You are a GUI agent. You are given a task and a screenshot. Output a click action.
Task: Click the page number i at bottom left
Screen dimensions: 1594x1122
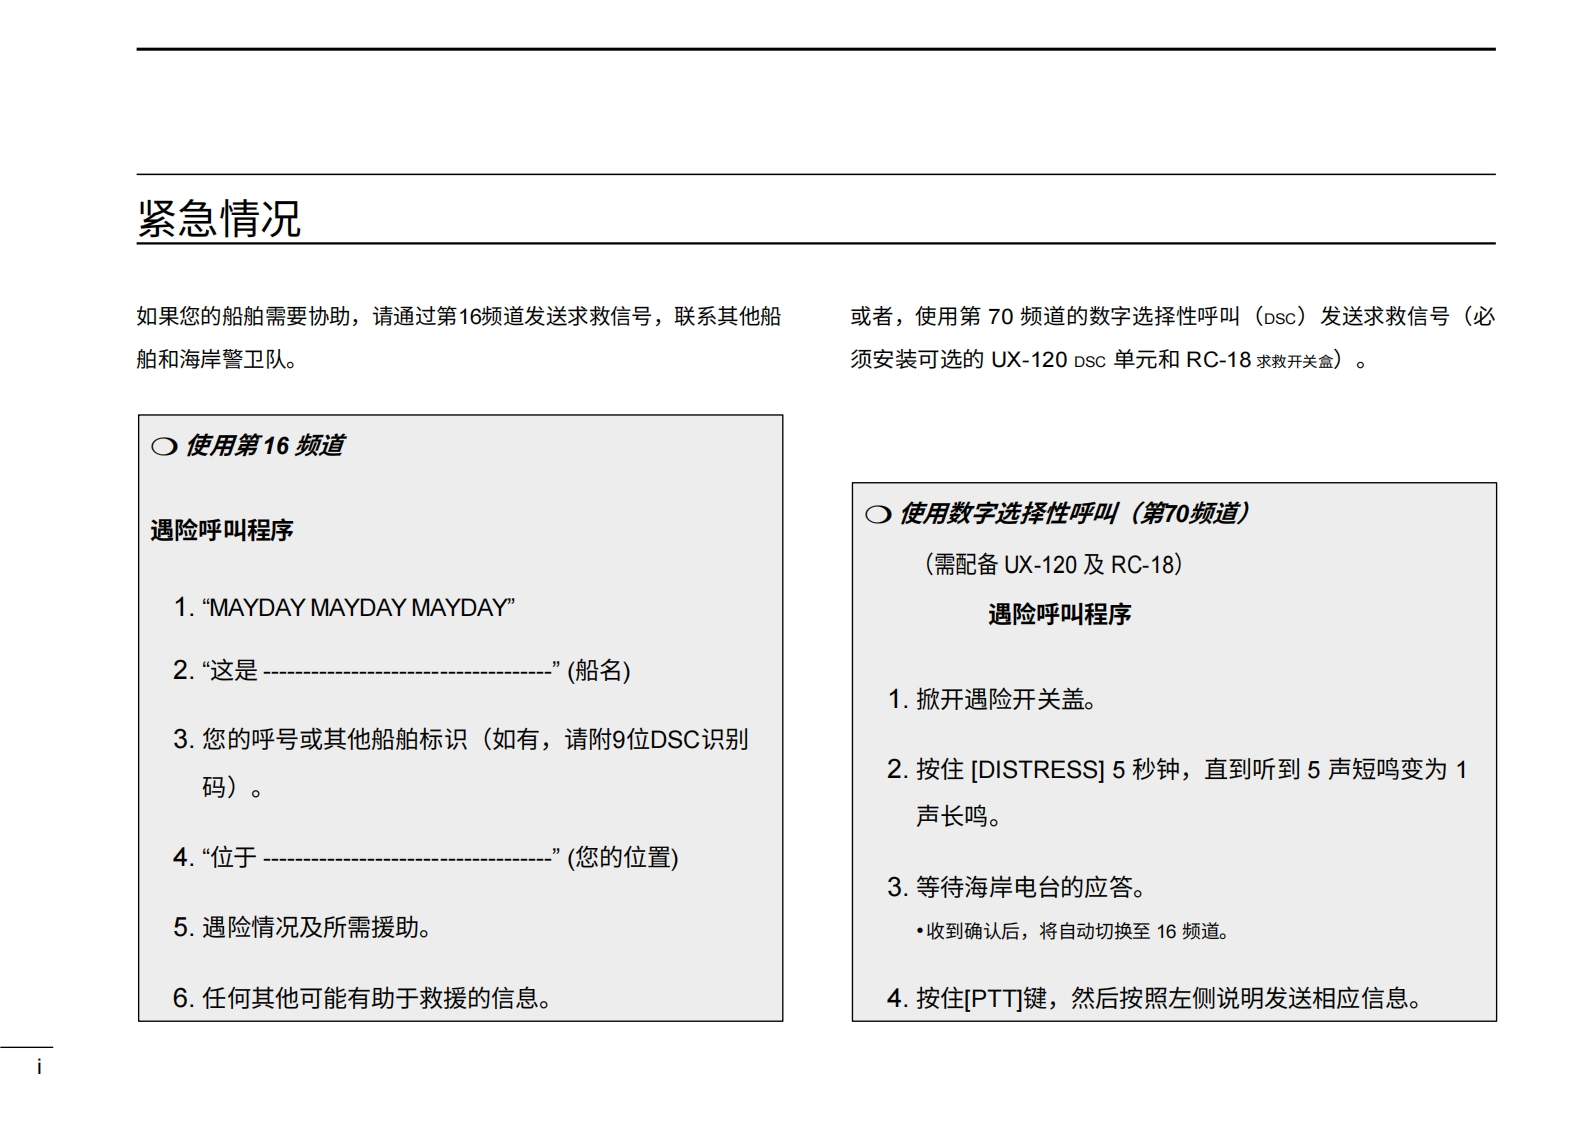point(39,1067)
